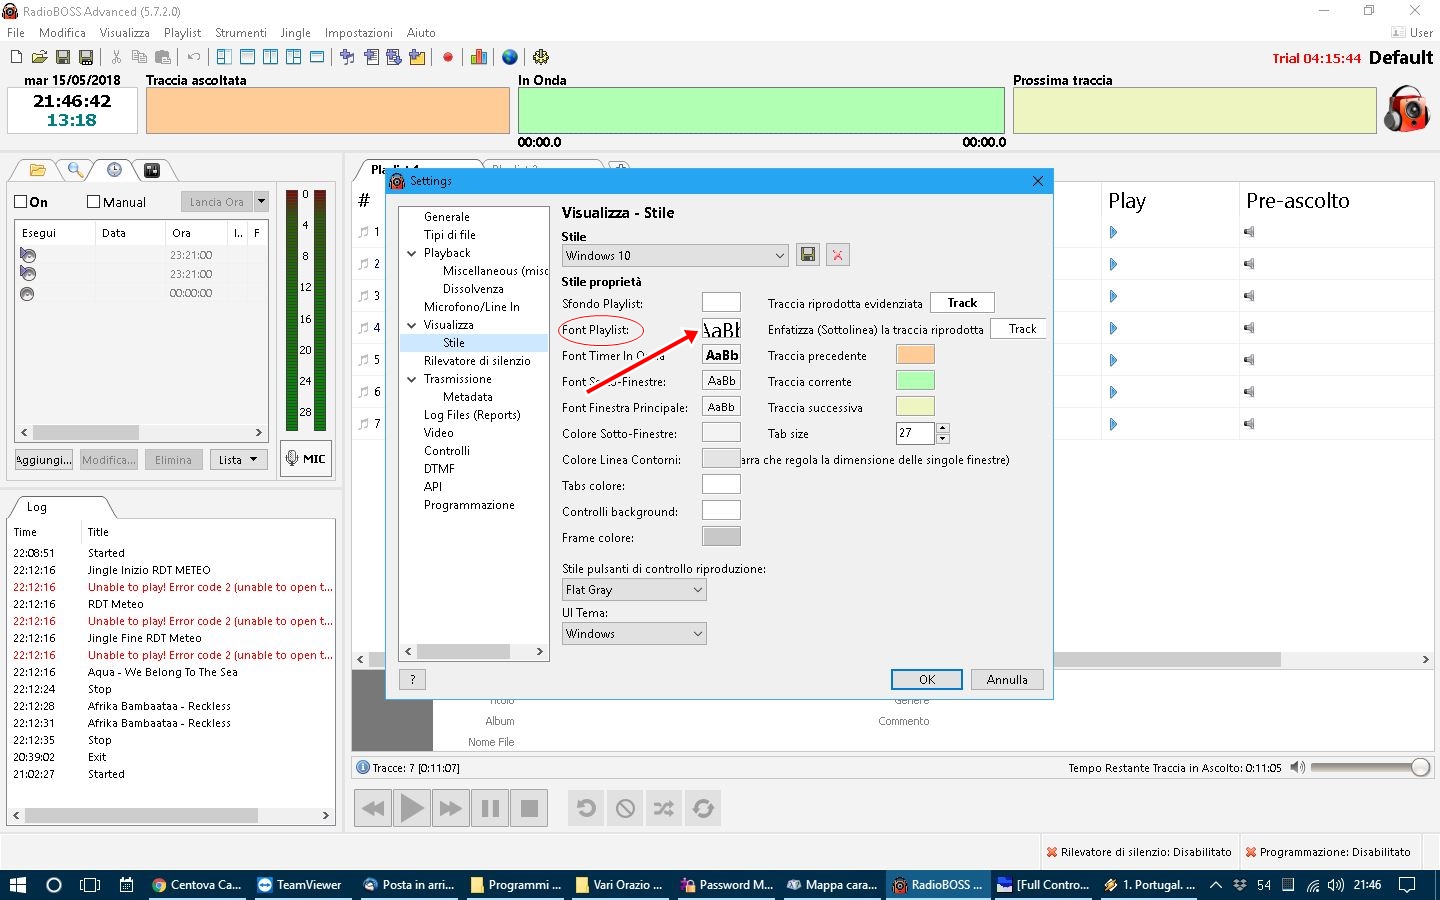This screenshot has width=1440, height=900.
Task: Open the File menu
Action: 16,33
